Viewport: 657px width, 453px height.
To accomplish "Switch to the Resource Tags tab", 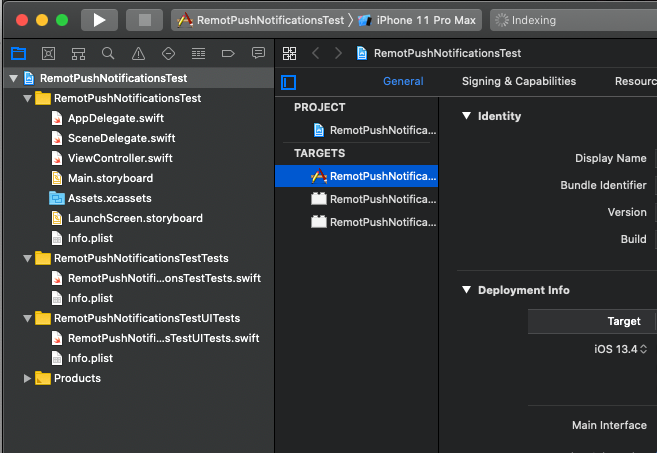I will (x=635, y=81).
